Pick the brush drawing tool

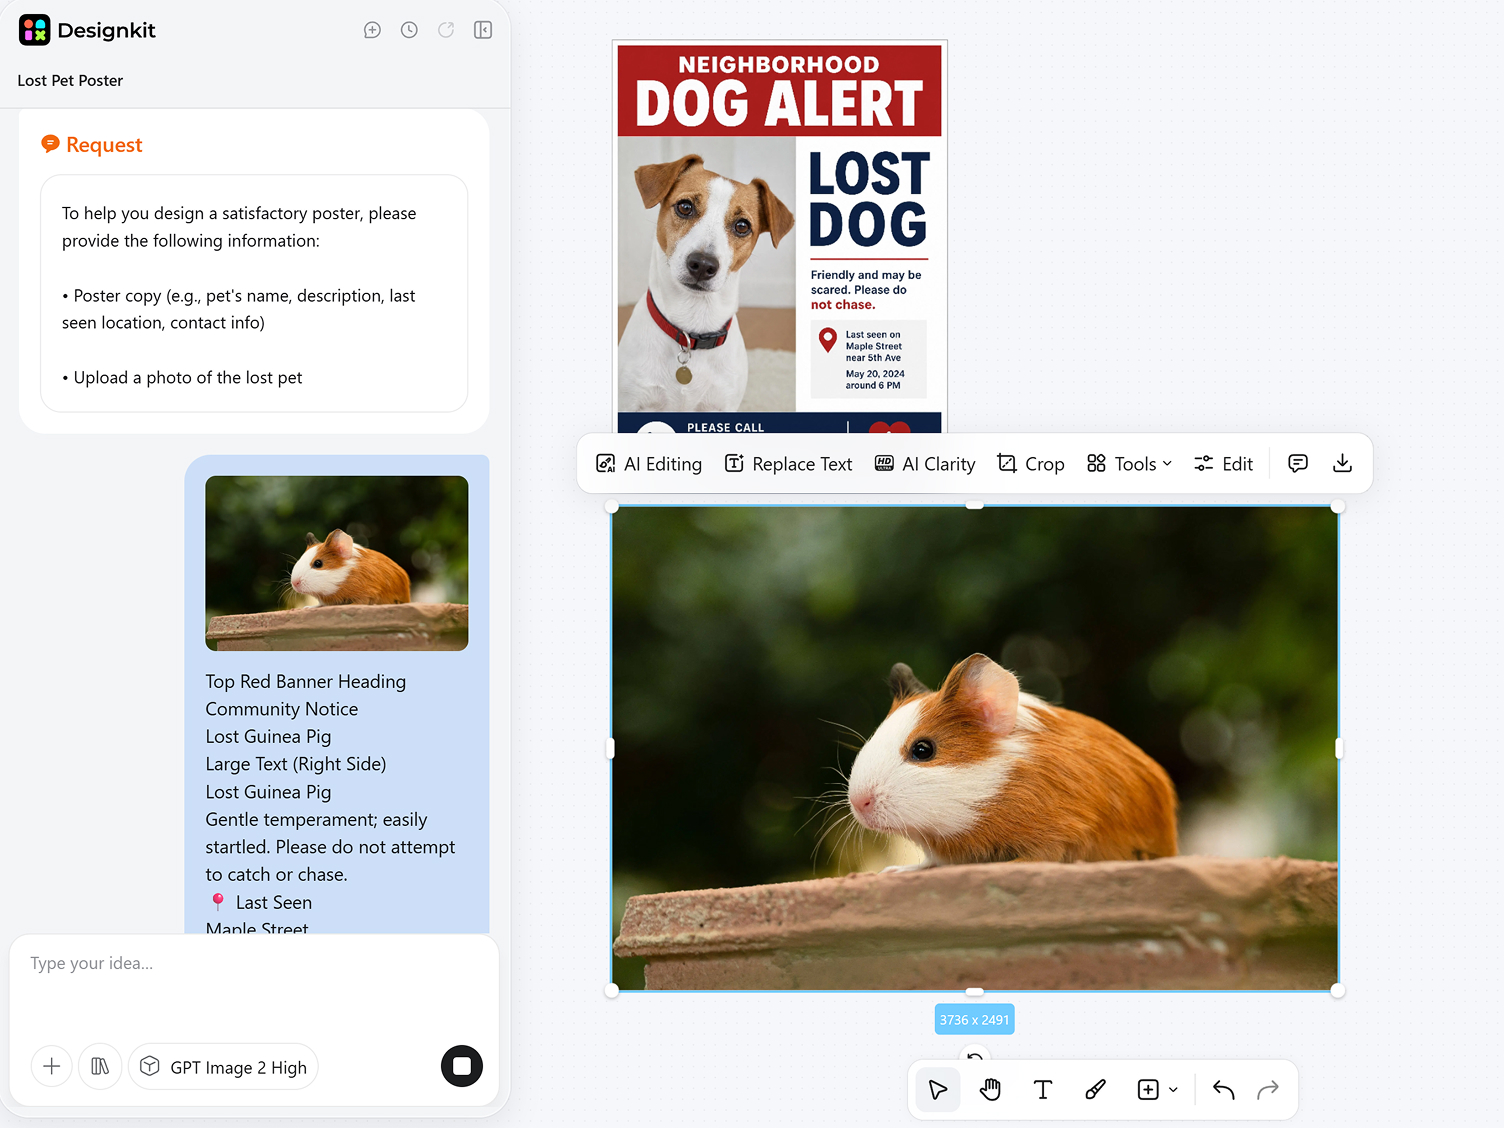(x=1096, y=1090)
